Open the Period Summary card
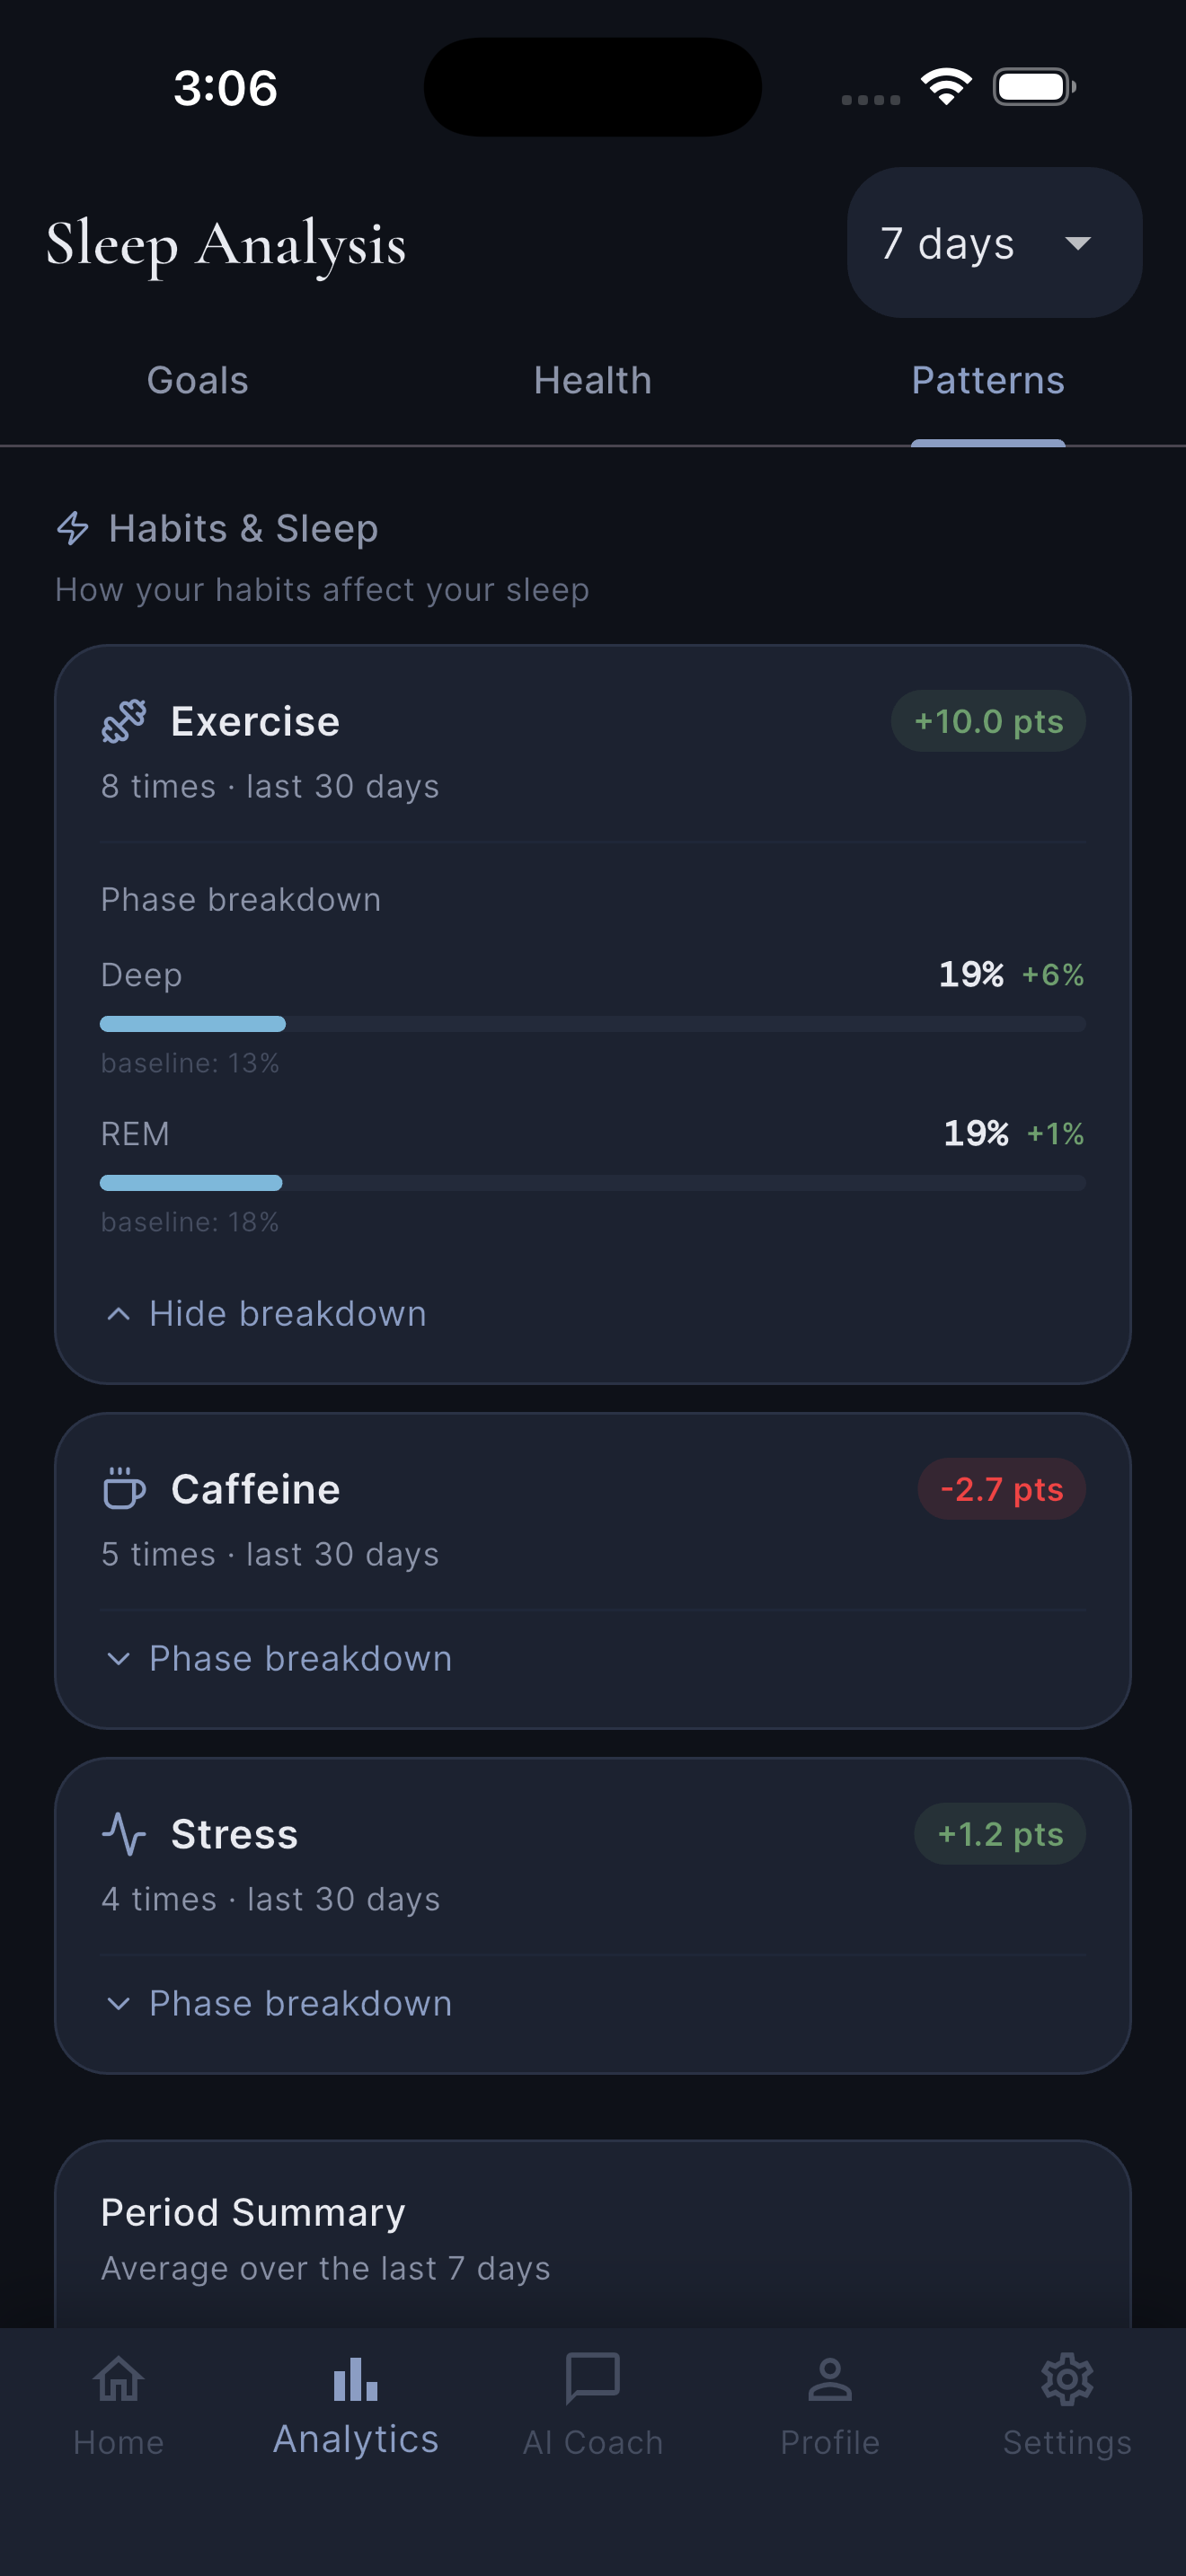The image size is (1186, 2576). coord(593,2235)
